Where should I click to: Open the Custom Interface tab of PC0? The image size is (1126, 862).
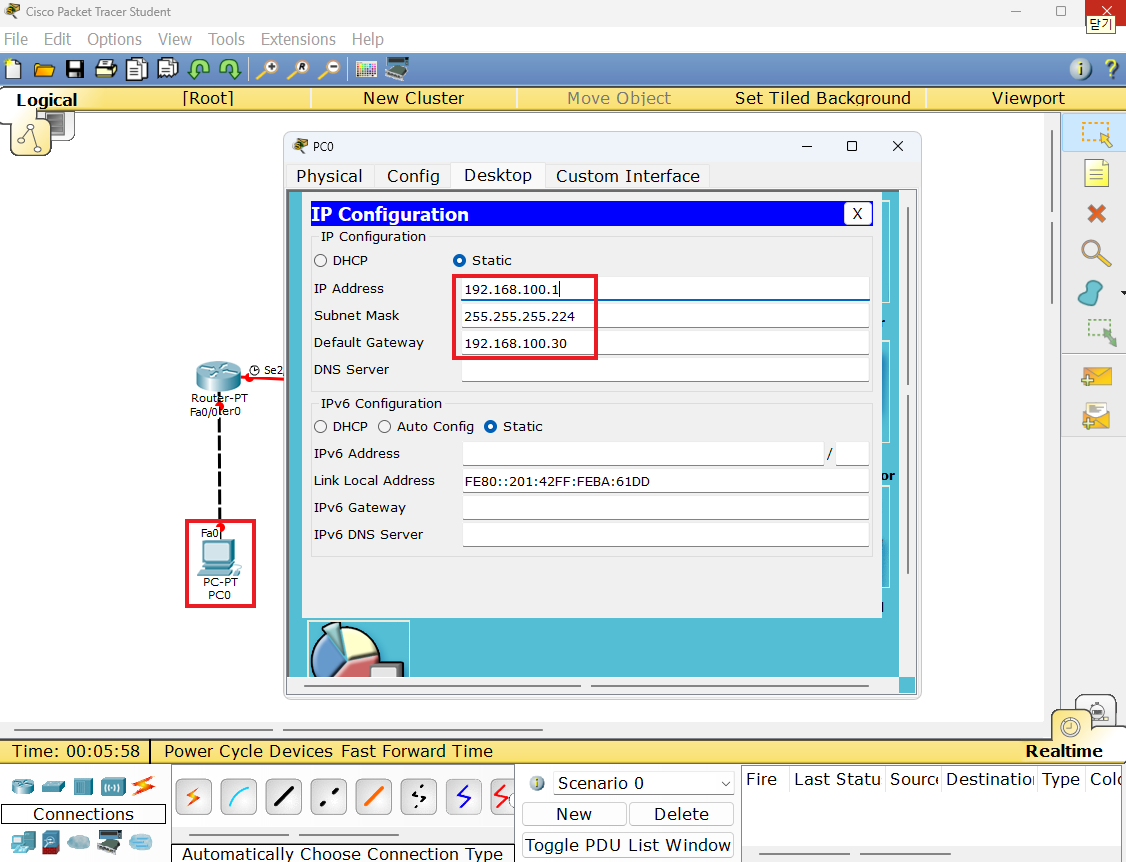(x=628, y=176)
